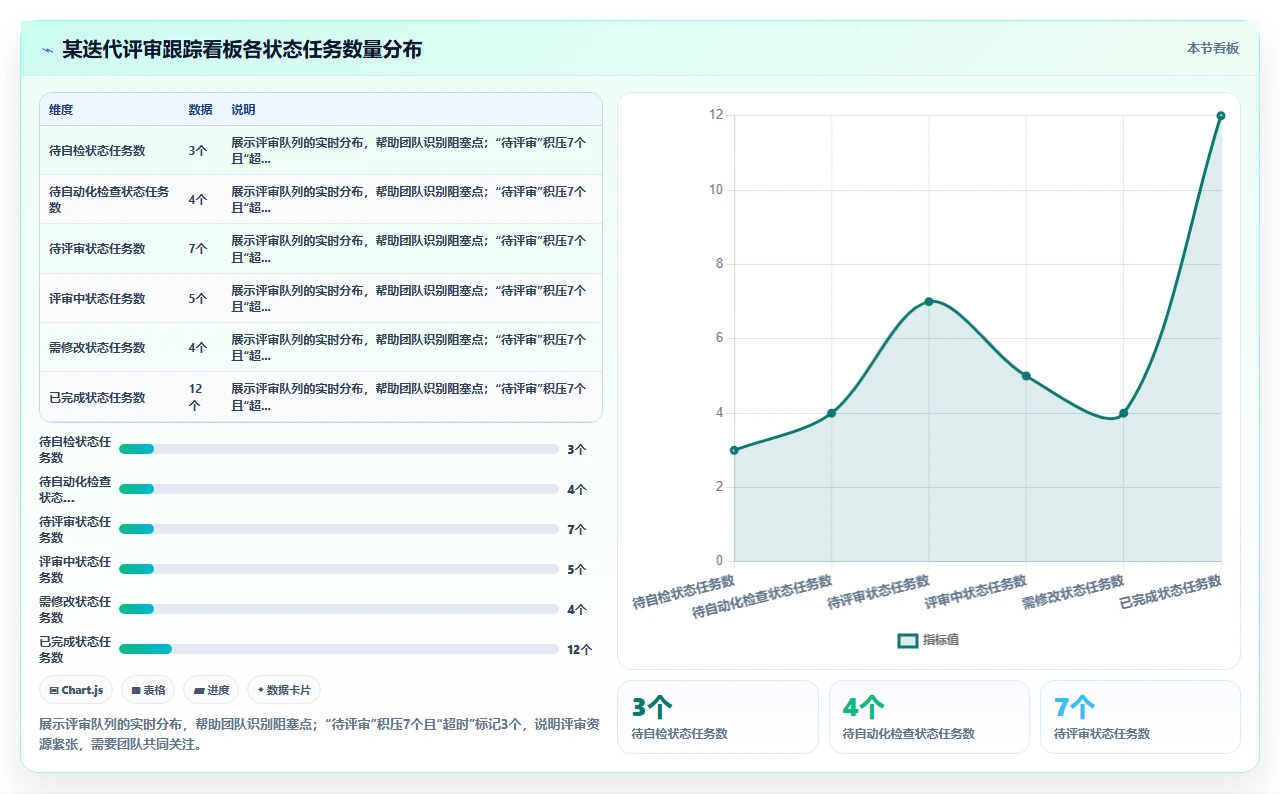The height and width of the screenshot is (794, 1280).
Task: Click the 3个 value in table
Action: tap(198, 151)
